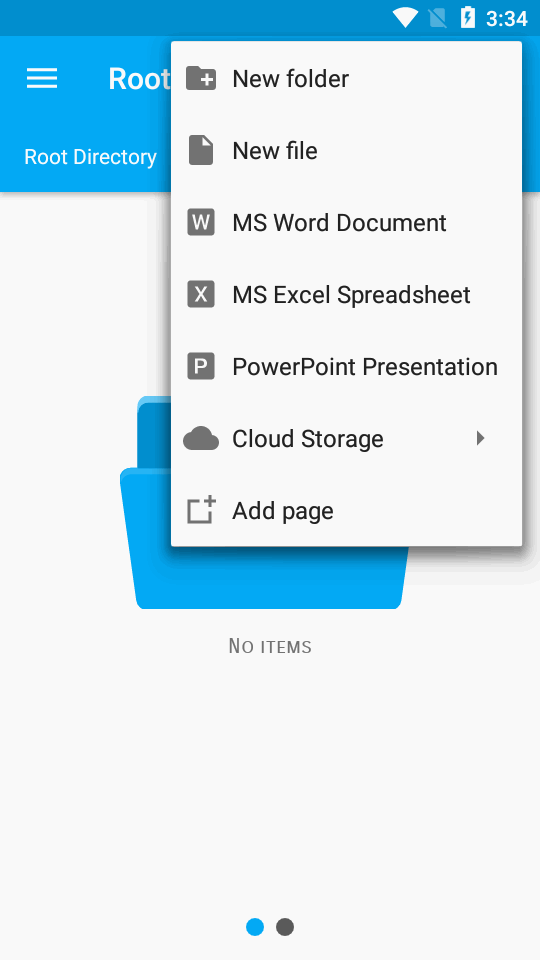Click the Excel 'X' icon
Screen dimensions: 540x960
pyautogui.click(x=201, y=294)
